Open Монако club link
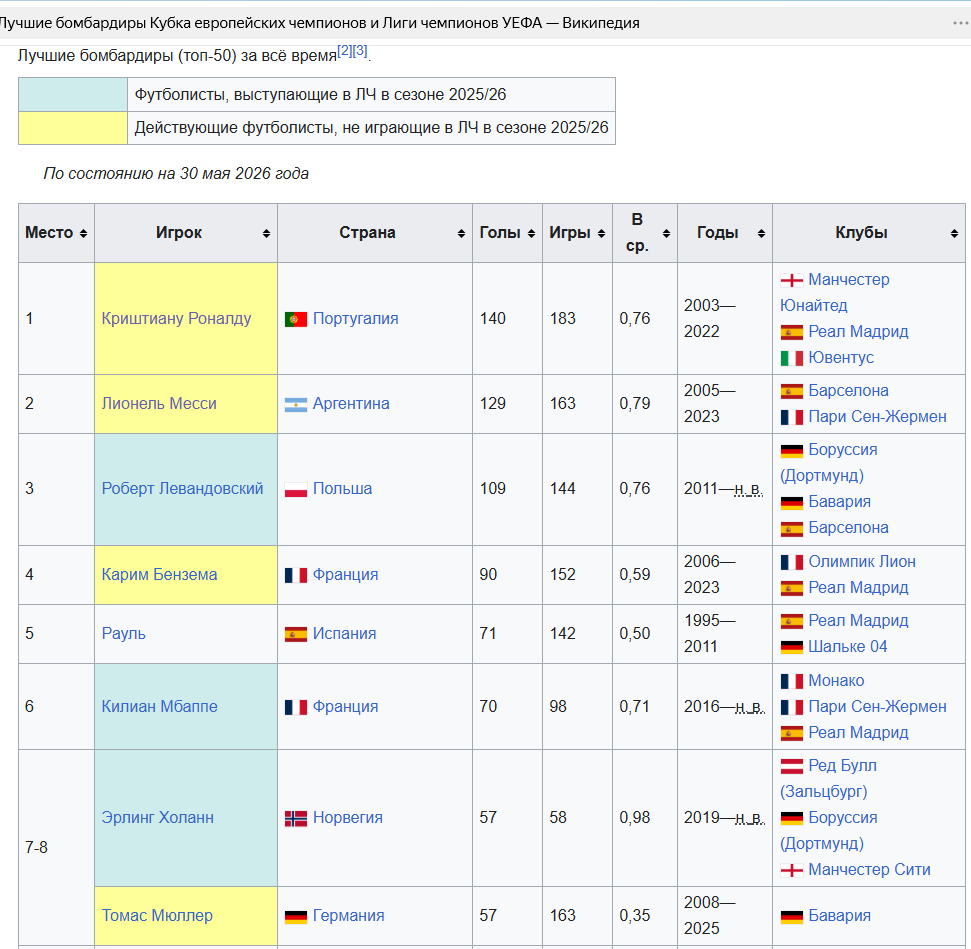Screen dimensions: 971x949 coord(836,680)
